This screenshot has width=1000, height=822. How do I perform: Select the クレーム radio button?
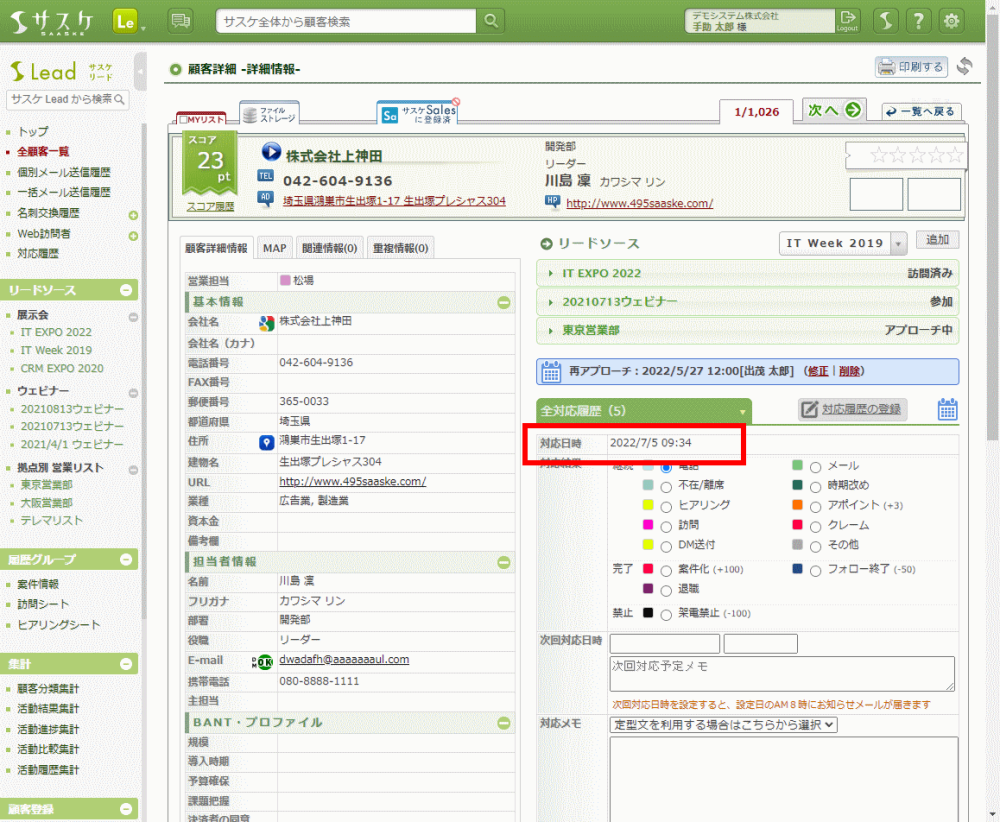[x=816, y=525]
